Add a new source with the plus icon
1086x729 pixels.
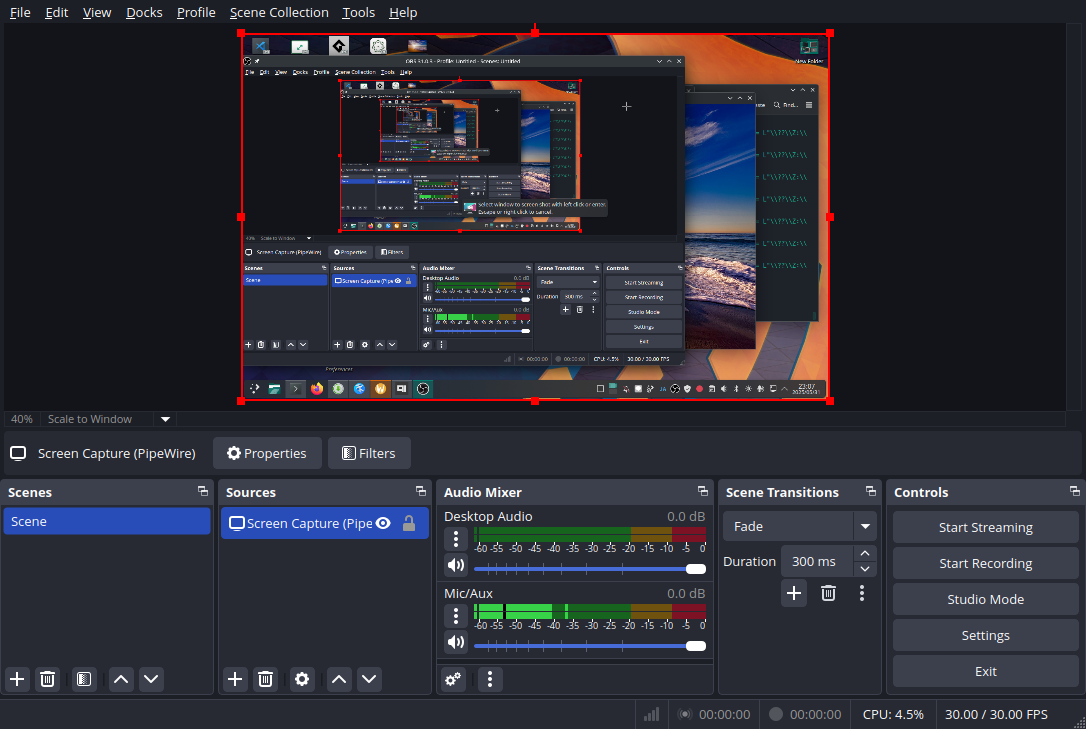click(235, 679)
